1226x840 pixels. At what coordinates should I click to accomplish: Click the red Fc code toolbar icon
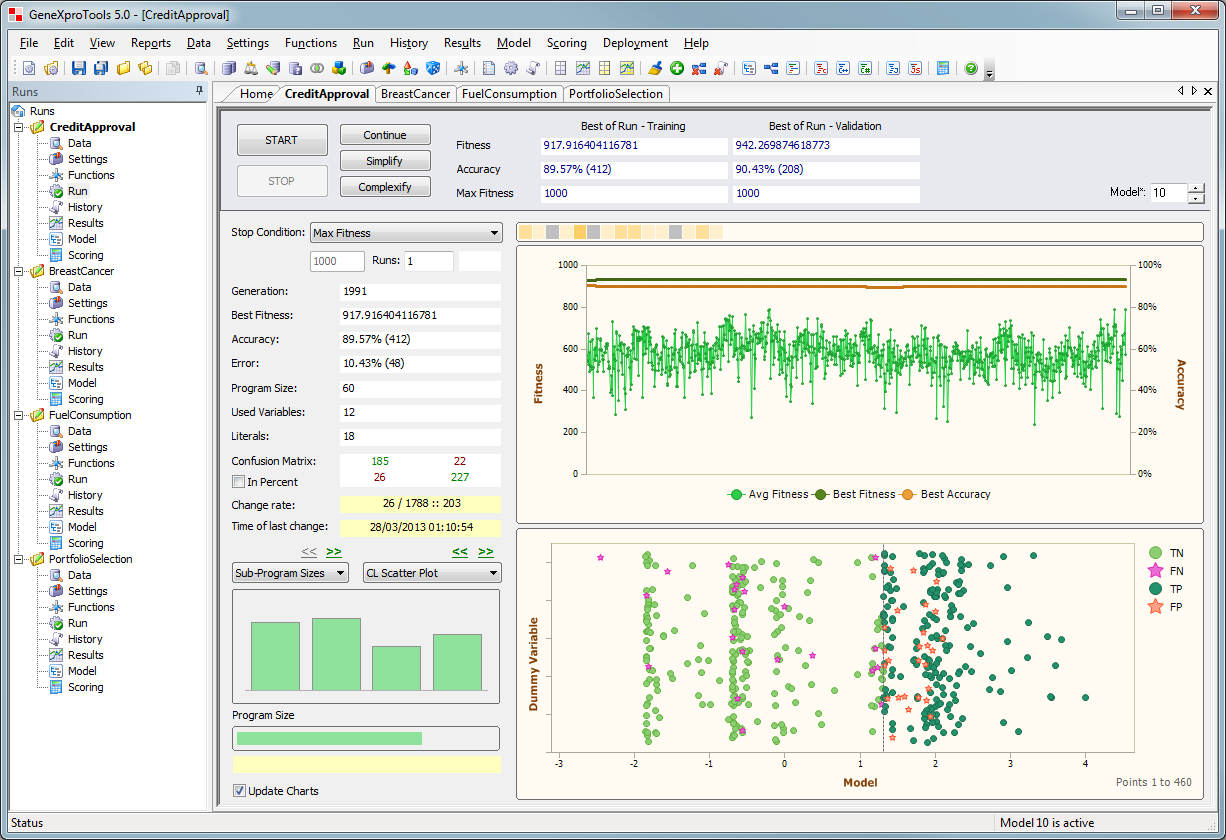(x=822, y=68)
